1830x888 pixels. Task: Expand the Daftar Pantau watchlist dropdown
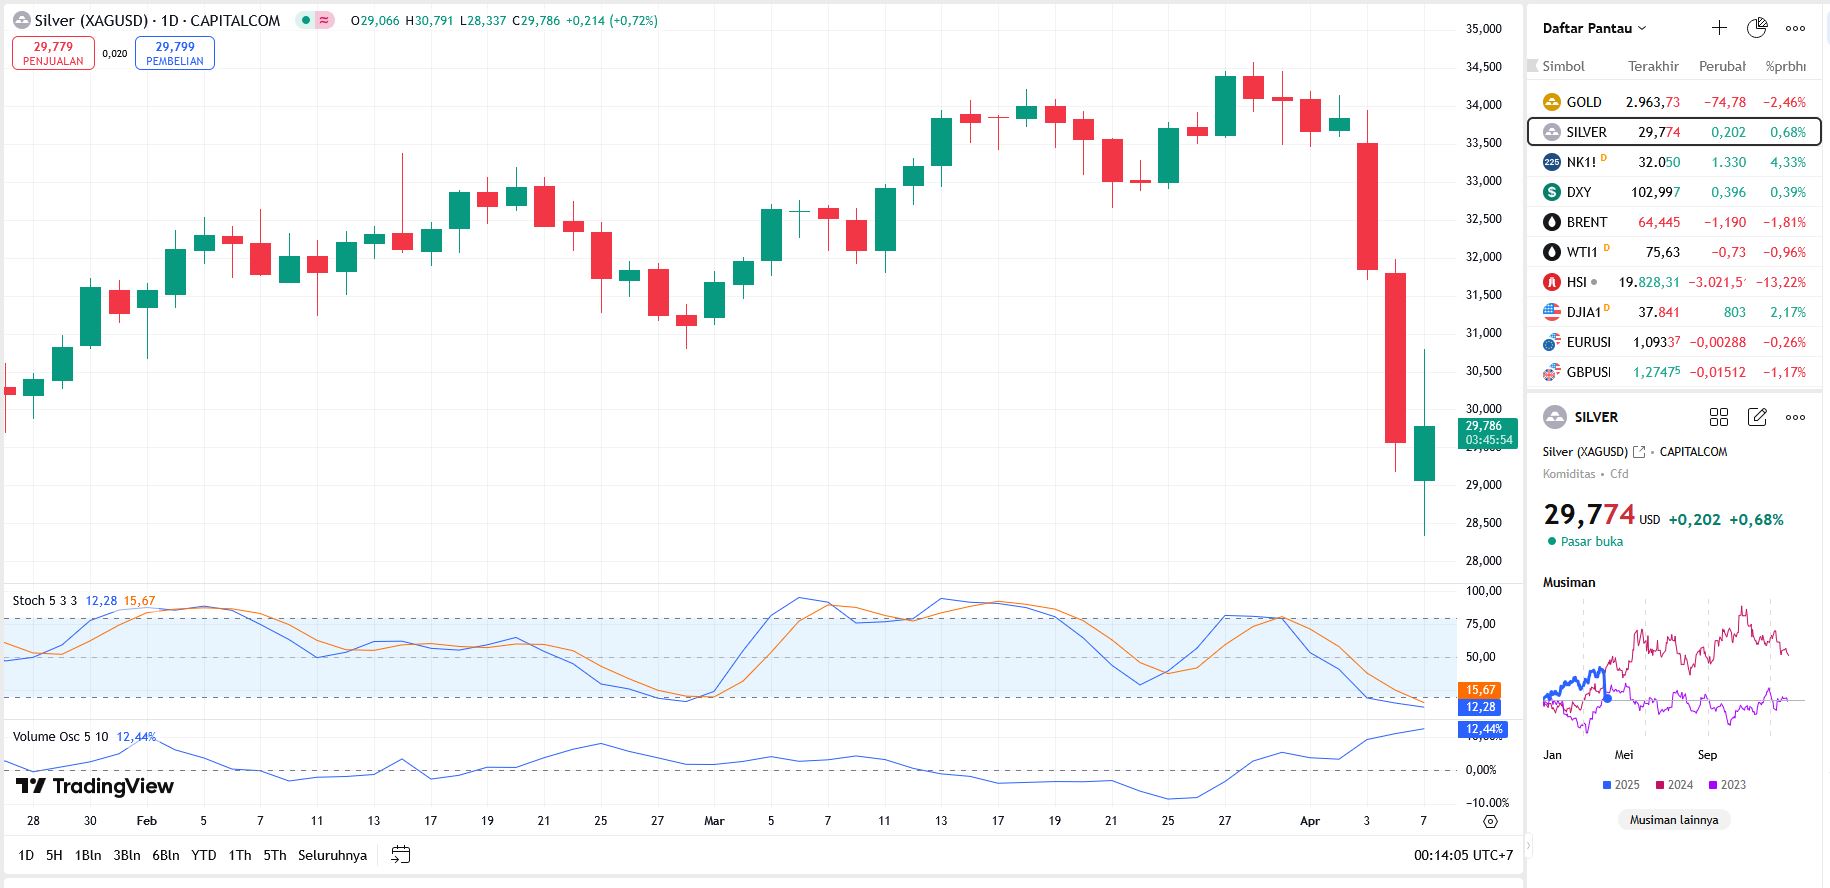(x=1594, y=28)
